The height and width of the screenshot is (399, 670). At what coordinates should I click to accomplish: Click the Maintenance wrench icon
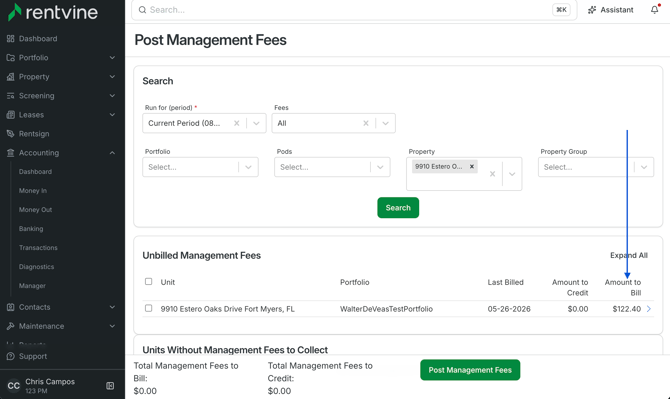pos(11,326)
